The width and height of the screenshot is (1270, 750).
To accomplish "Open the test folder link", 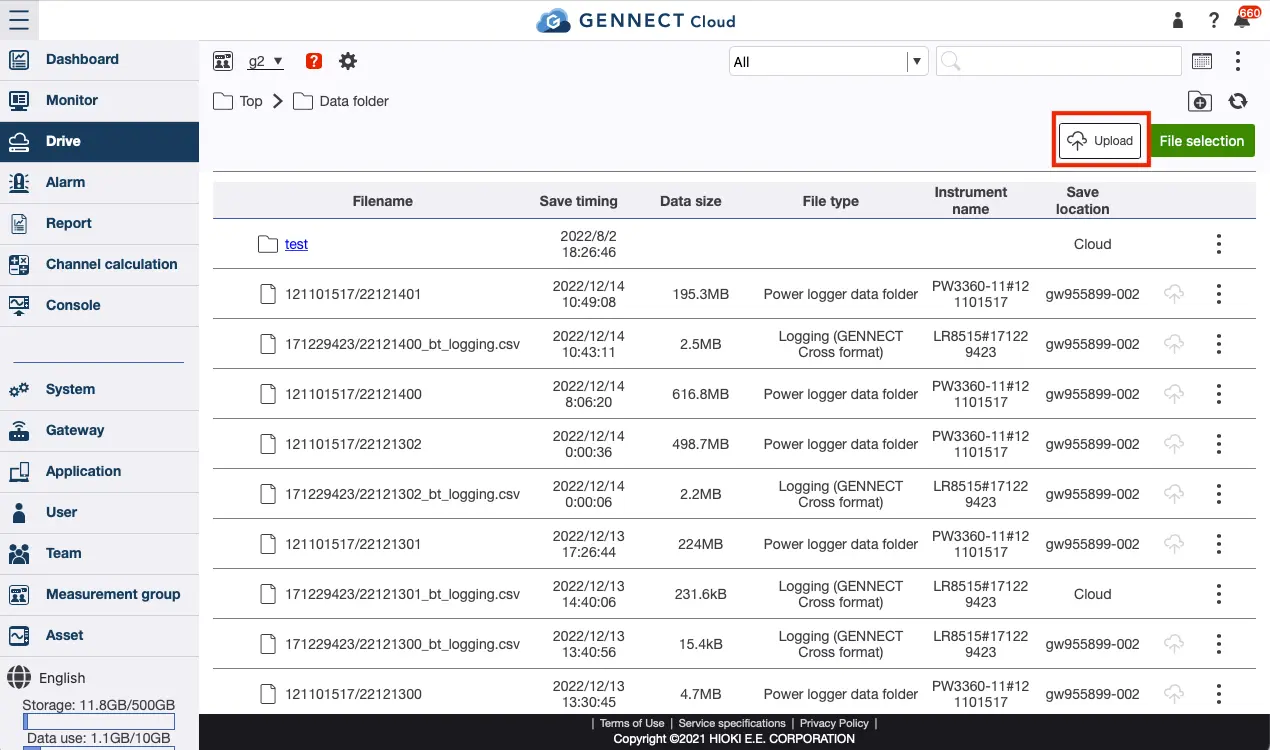I will coord(296,244).
